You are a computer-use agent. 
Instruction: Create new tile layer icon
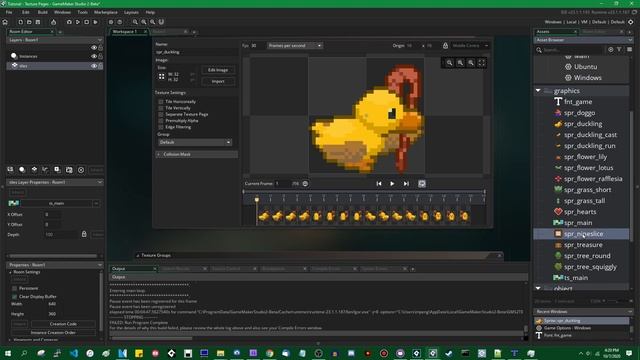[34, 170]
